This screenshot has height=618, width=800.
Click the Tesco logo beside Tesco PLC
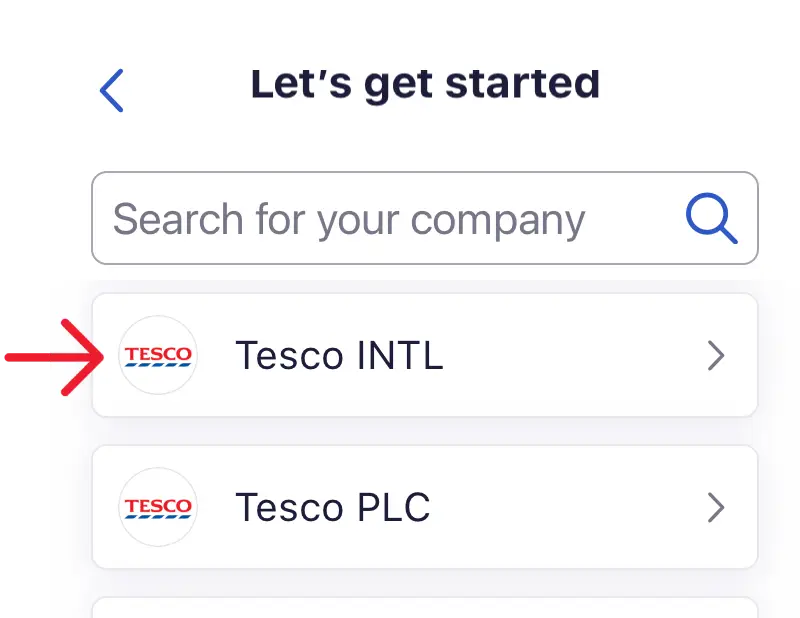pos(157,507)
